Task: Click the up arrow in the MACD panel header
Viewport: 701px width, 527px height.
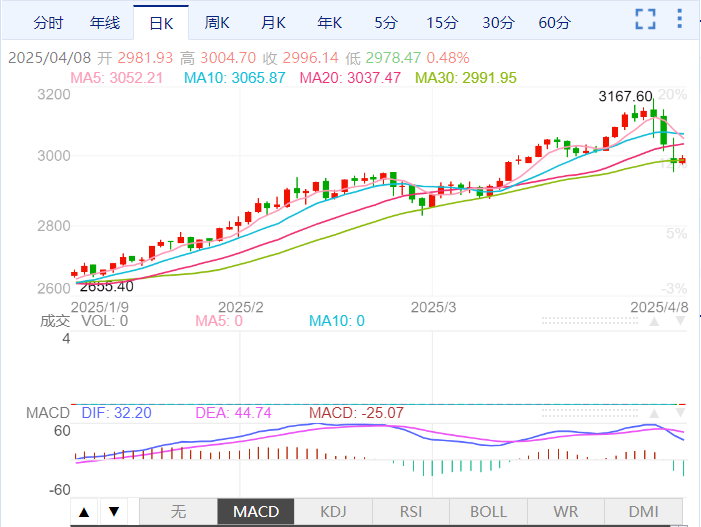Action: [x=655, y=413]
